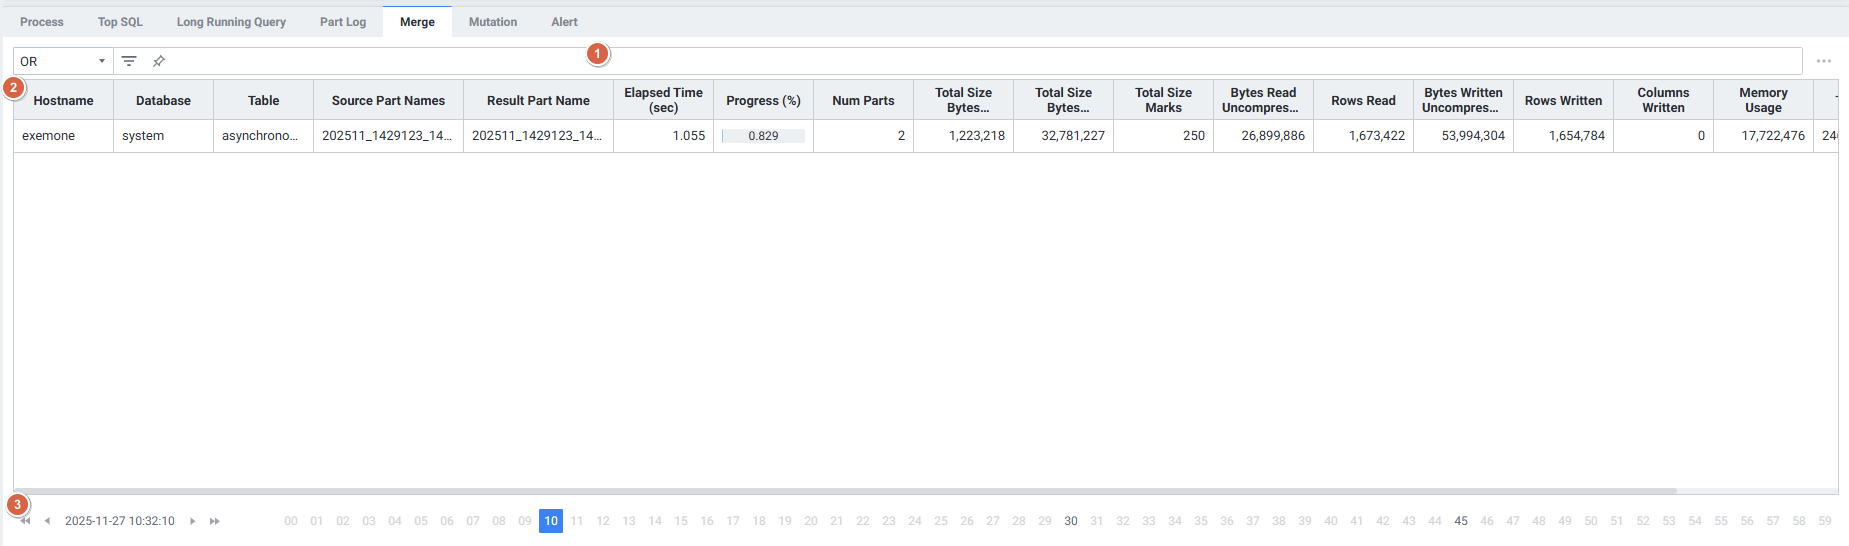This screenshot has width=1849, height=546.
Task: Open the OR condition dropdown
Action: pyautogui.click(x=63, y=61)
